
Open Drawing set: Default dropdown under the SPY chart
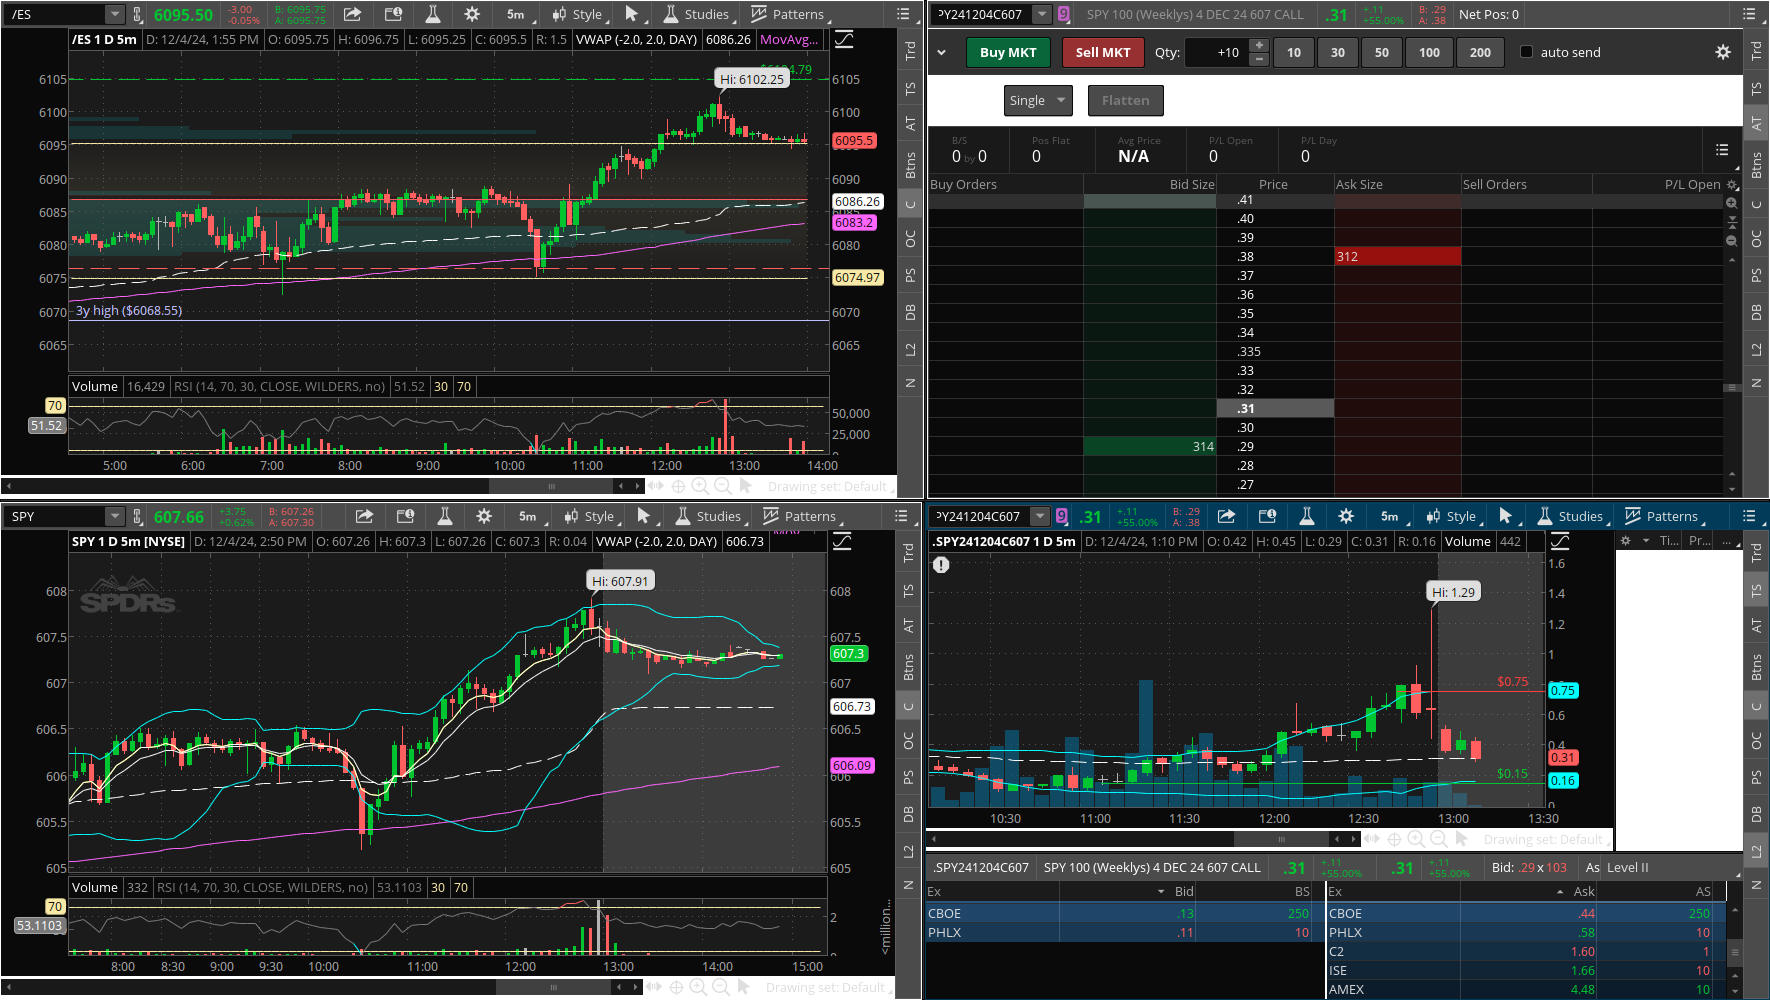(826, 988)
